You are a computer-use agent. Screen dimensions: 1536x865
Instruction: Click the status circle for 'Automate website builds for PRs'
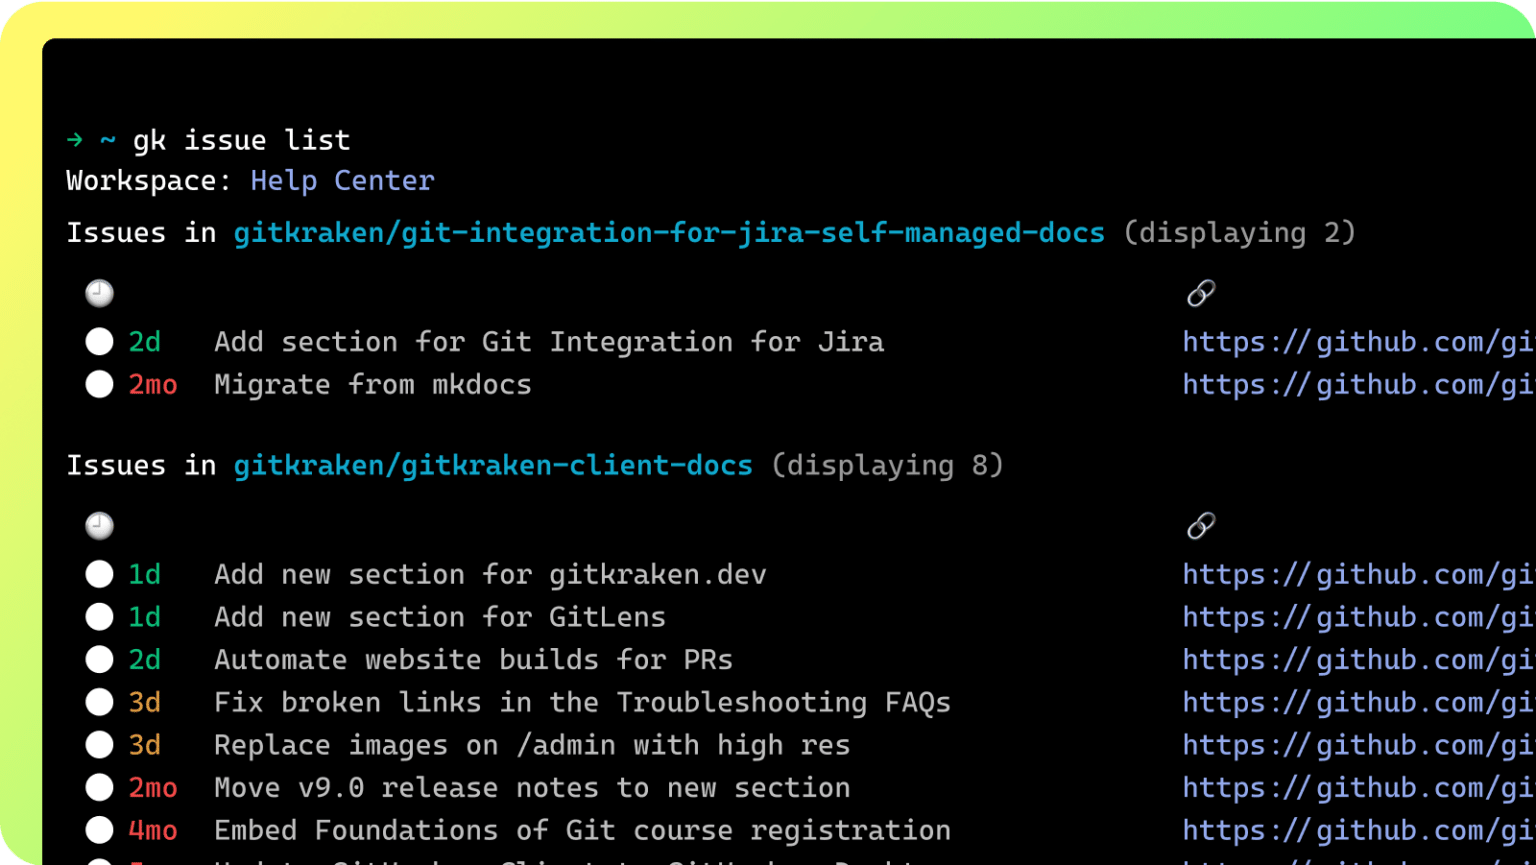[x=99, y=659]
